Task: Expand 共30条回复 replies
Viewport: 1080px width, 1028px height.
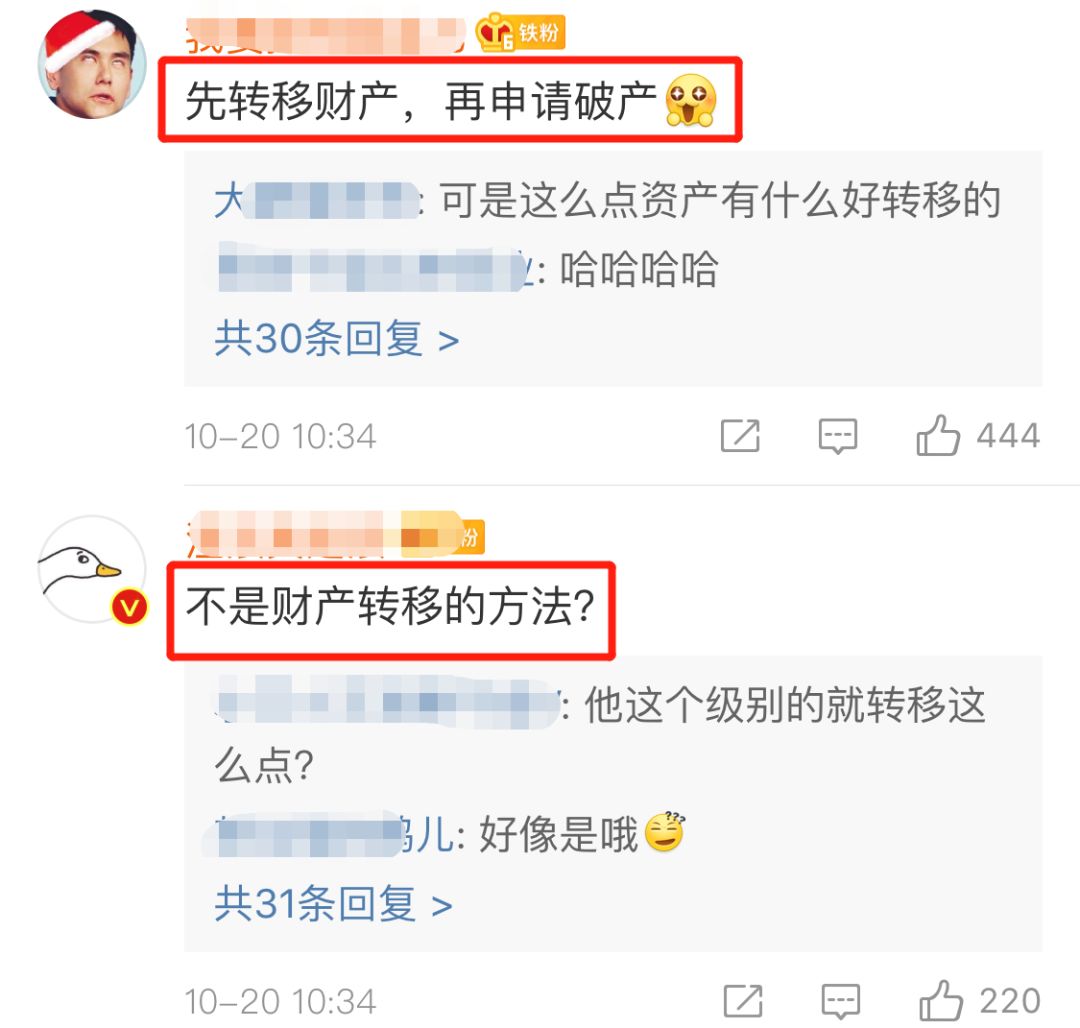Action: click(337, 339)
